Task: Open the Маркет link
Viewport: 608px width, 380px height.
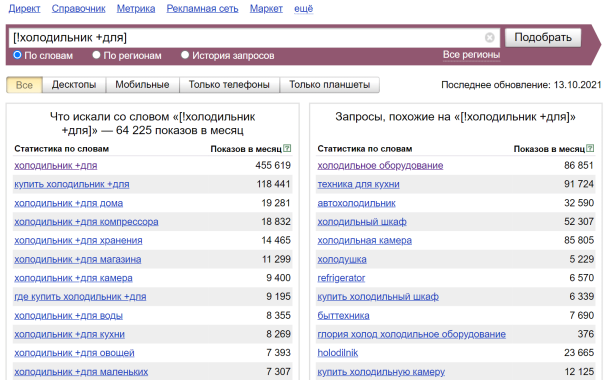Action: tap(266, 9)
